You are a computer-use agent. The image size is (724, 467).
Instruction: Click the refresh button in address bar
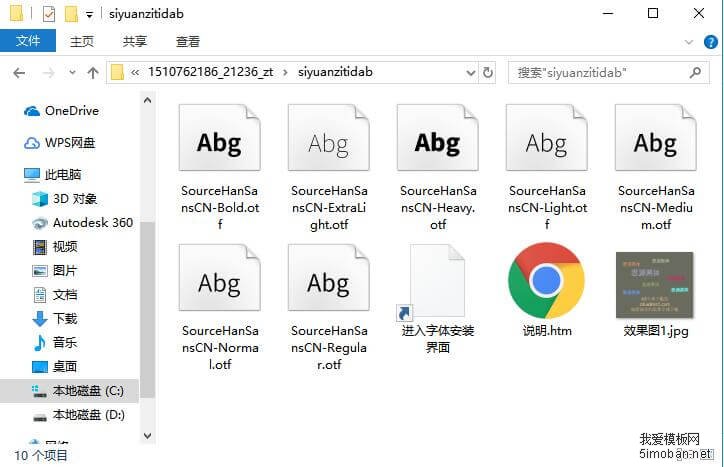[x=487, y=73]
